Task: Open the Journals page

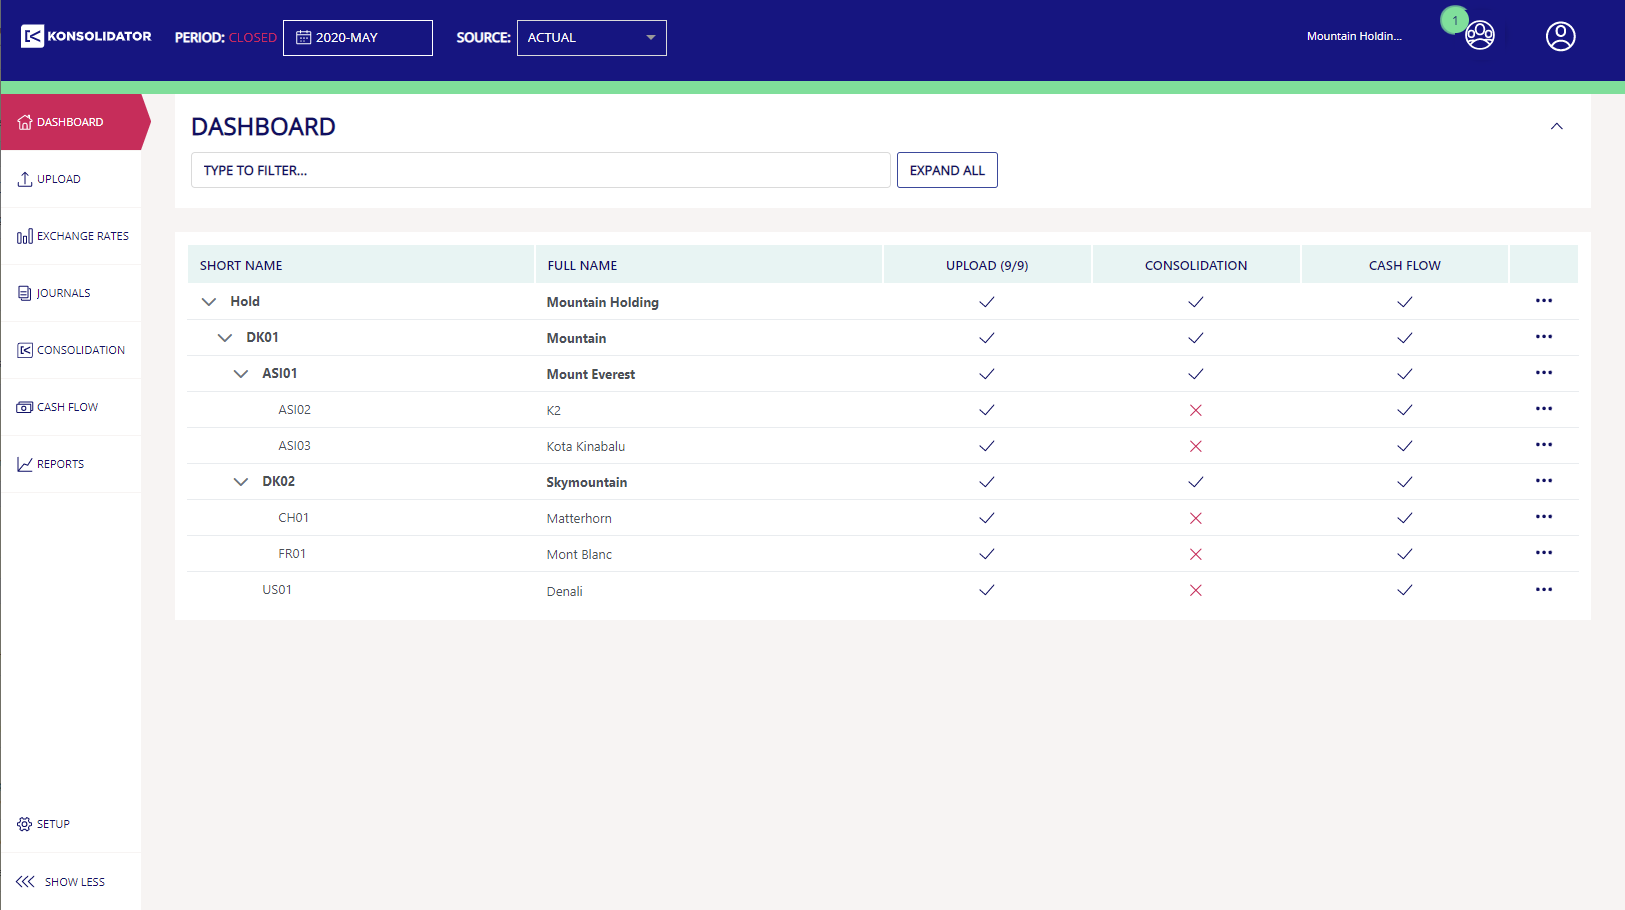Action: click(x=64, y=292)
